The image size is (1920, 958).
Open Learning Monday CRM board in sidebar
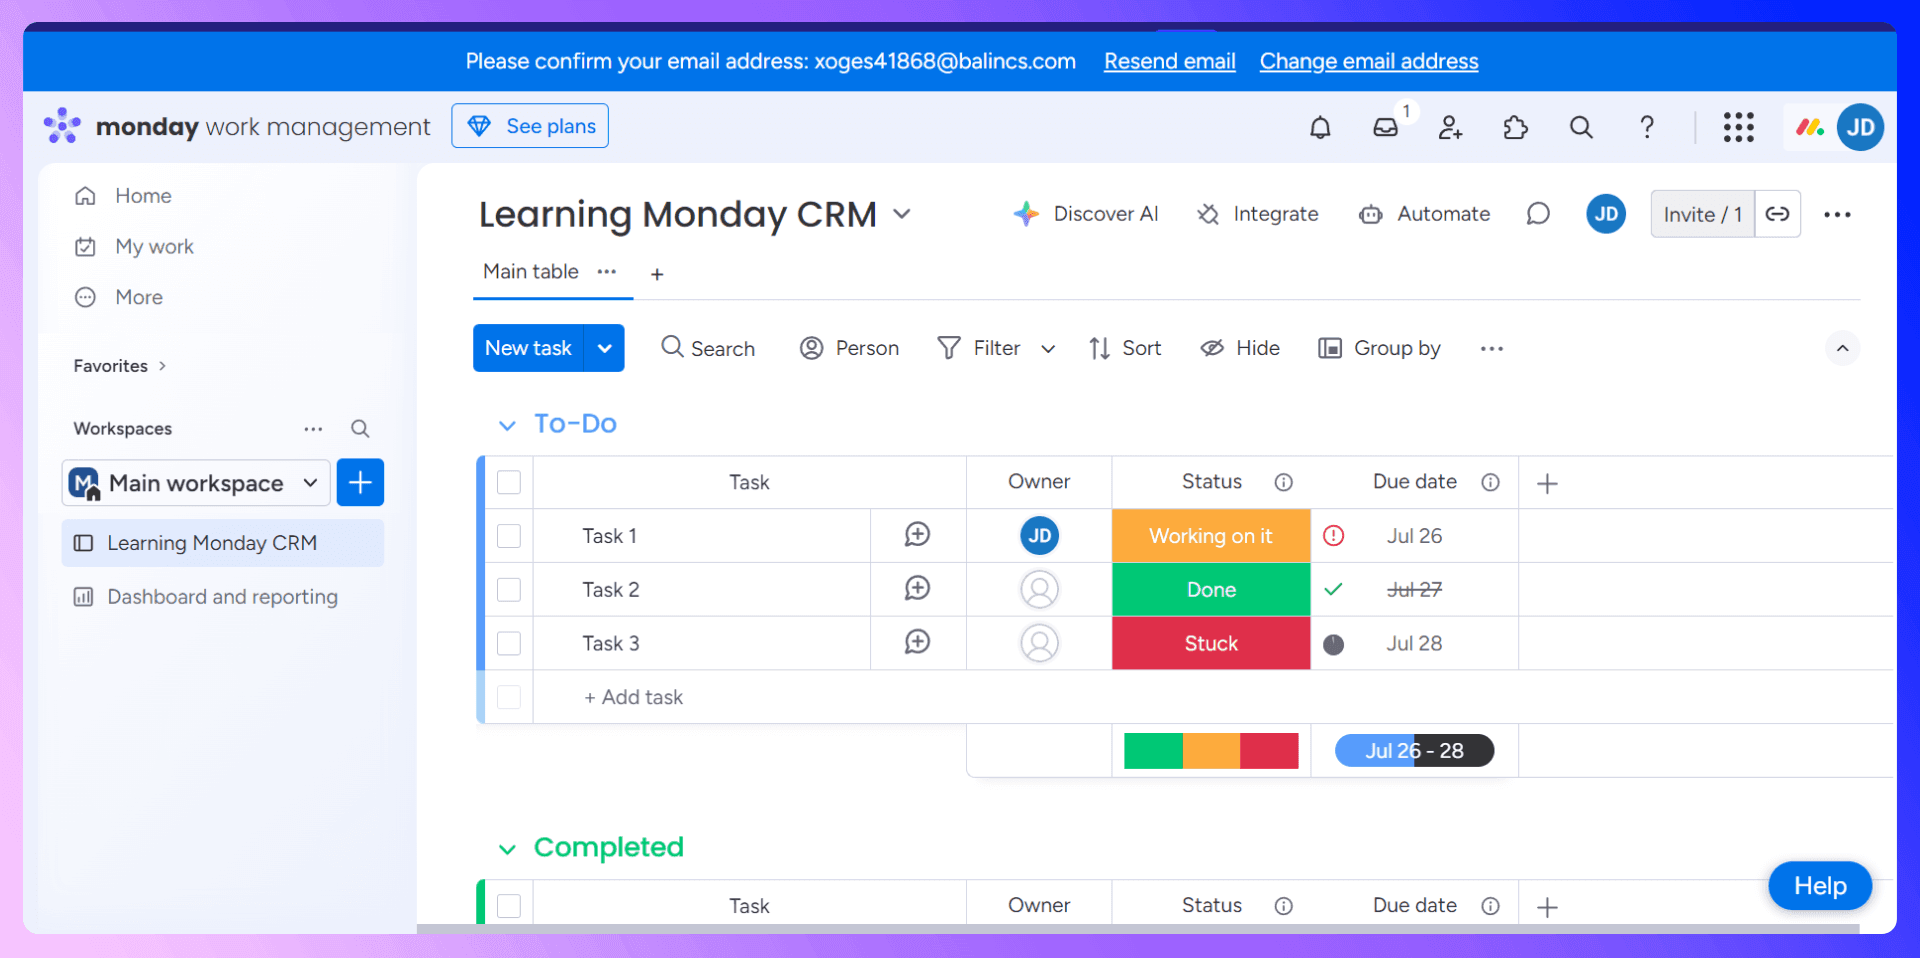[223, 543]
